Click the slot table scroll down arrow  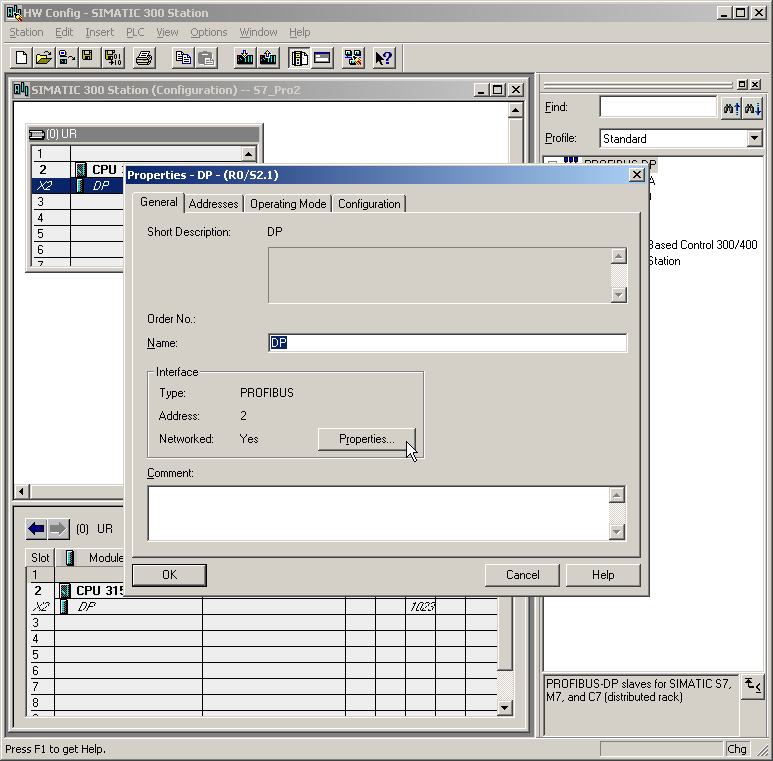504,708
